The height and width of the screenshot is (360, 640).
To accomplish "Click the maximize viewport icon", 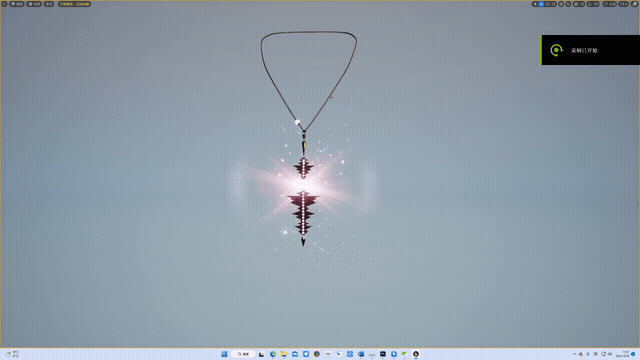I will click(x=635, y=4).
